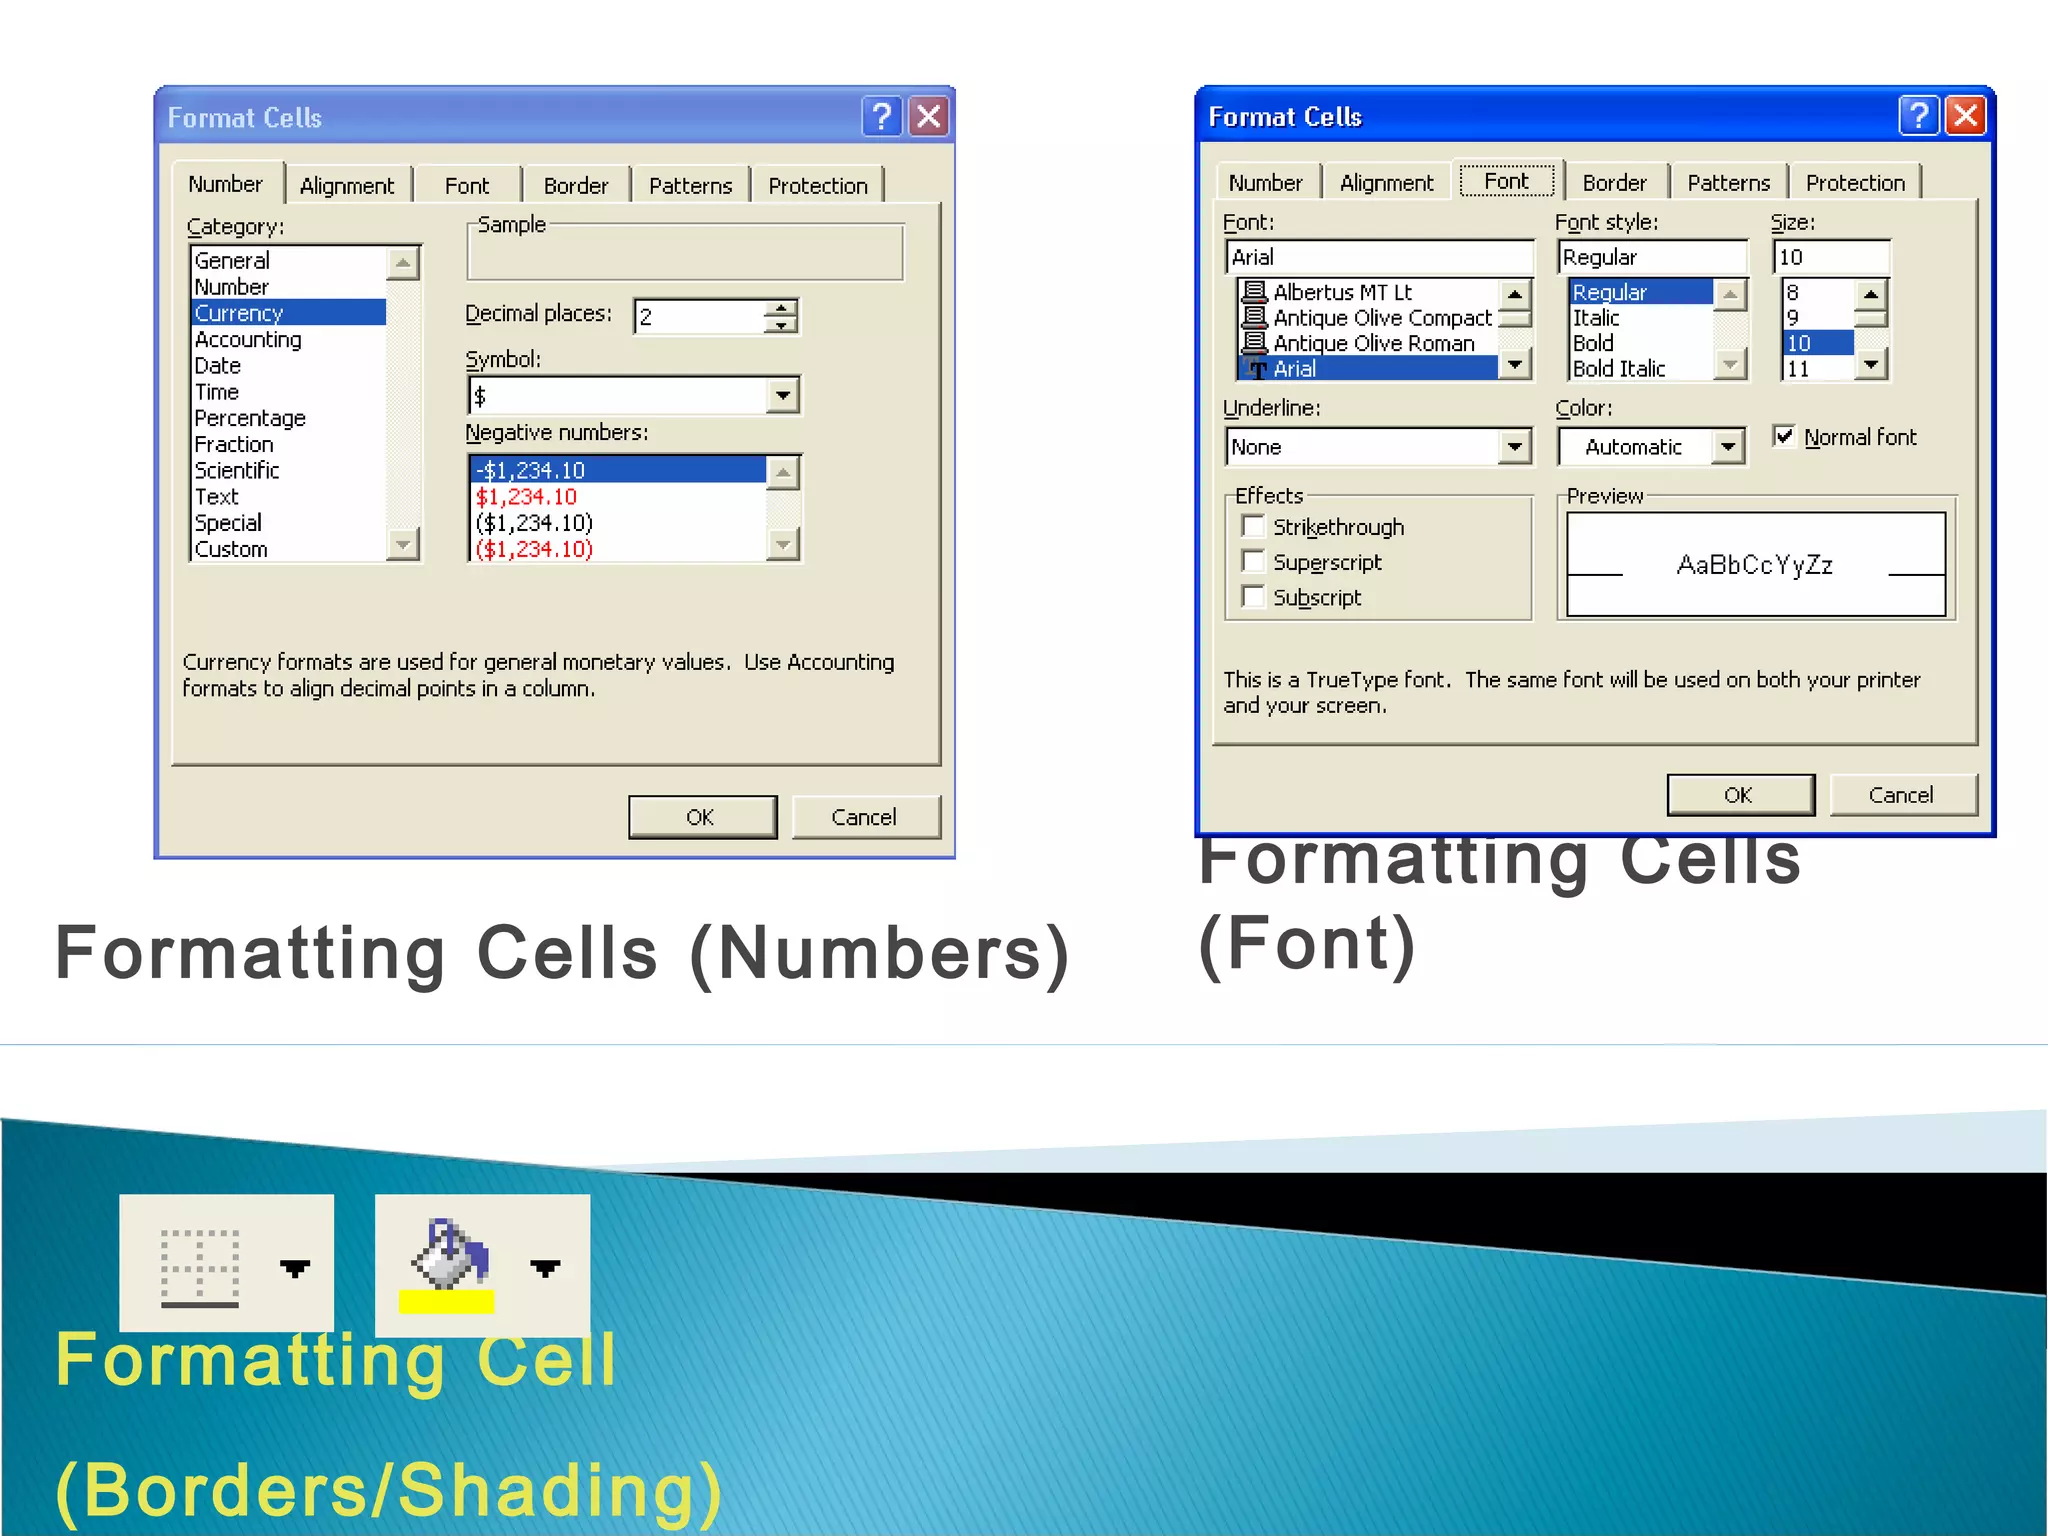Select Number in the Category list
The width and height of the screenshot is (2048, 1536).
click(288, 286)
